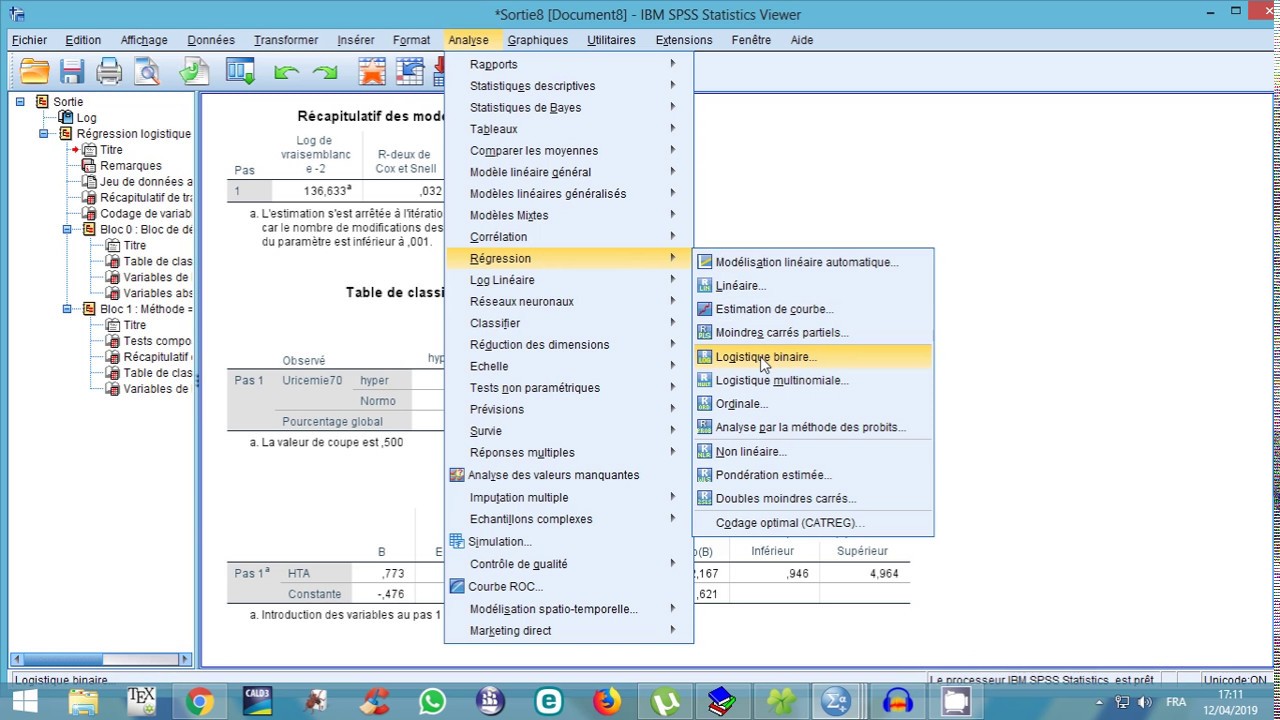Click the Export output toolbar icon
Viewport: 1280px width, 720px height.
pos(195,71)
